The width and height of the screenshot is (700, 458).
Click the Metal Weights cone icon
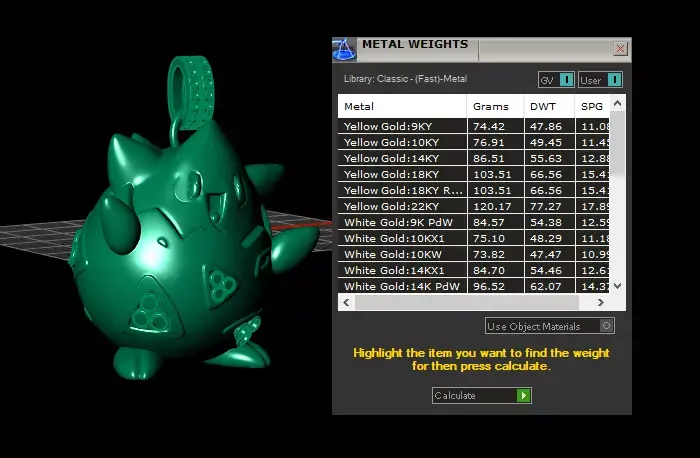344,50
